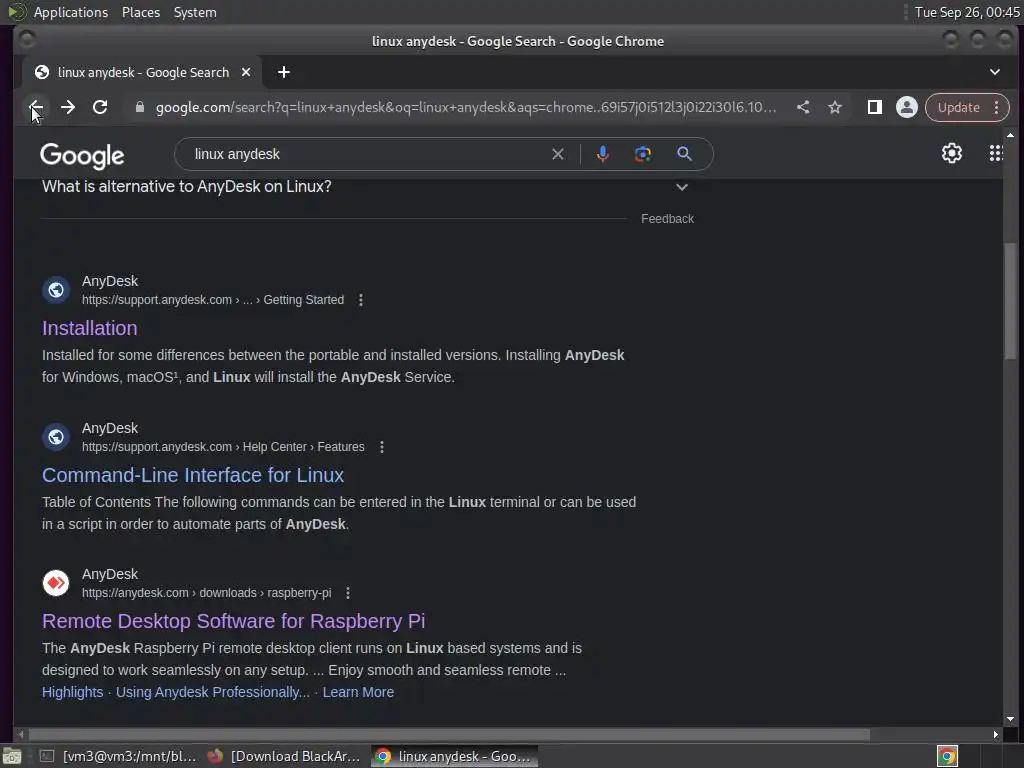Open Google quick settings gear
Screen dimensions: 1024x768
point(952,153)
